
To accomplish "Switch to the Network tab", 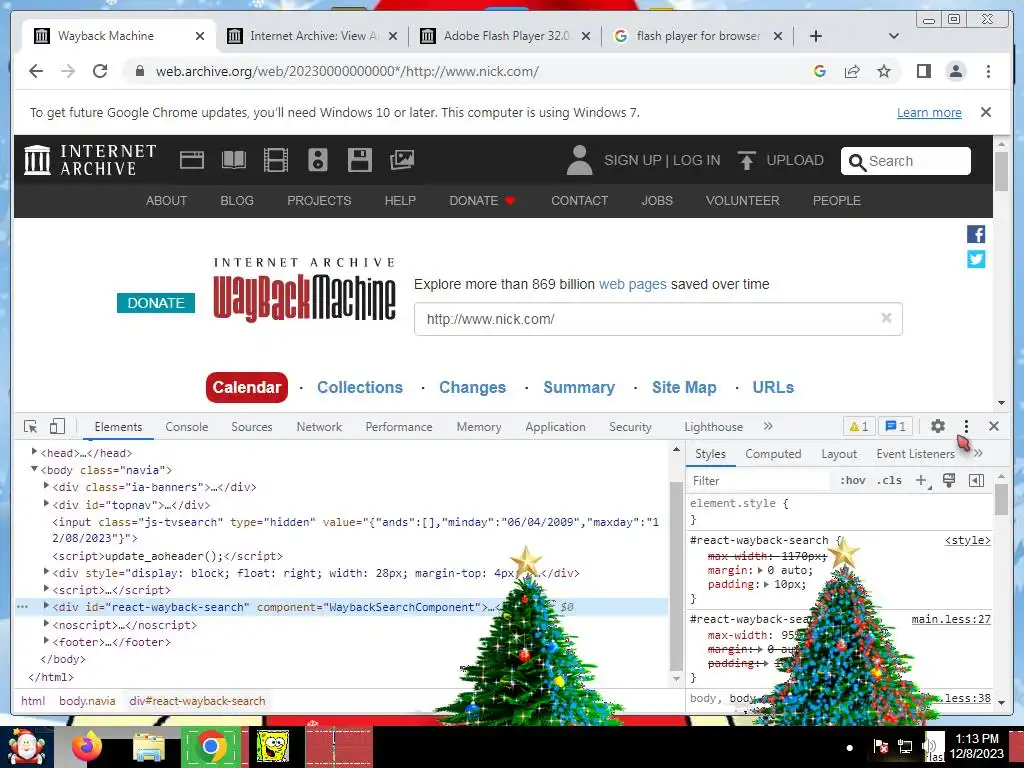I will (319, 426).
